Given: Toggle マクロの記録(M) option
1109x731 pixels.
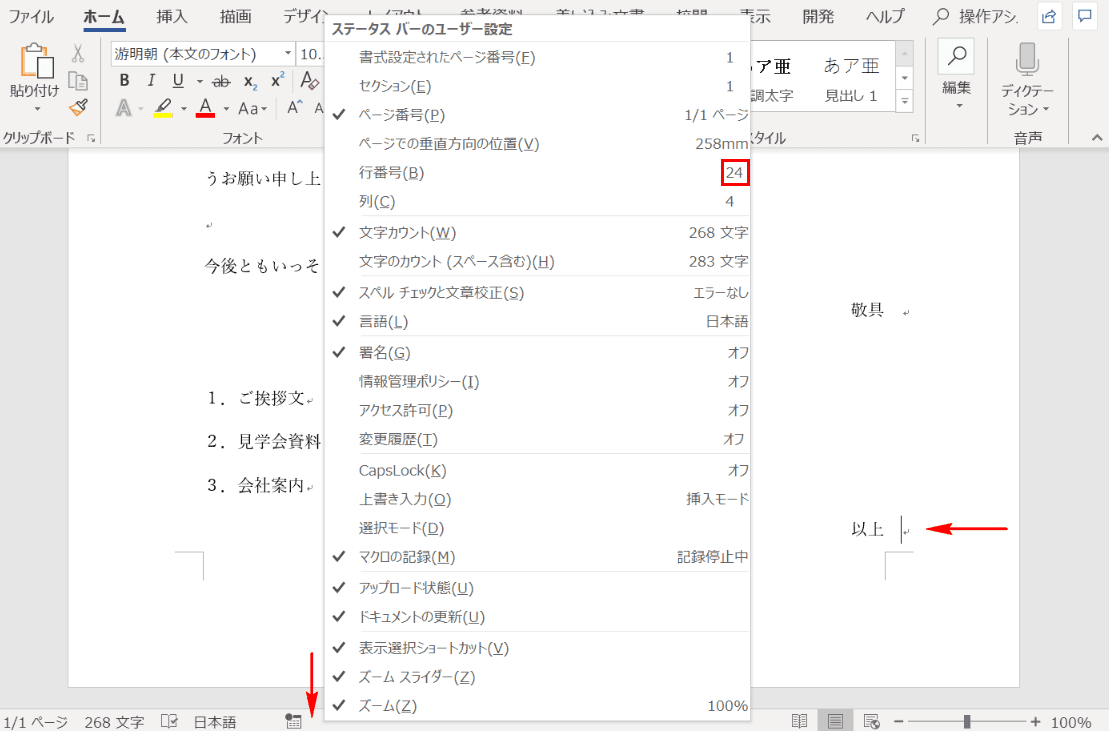Looking at the screenshot, I should (x=538, y=557).
